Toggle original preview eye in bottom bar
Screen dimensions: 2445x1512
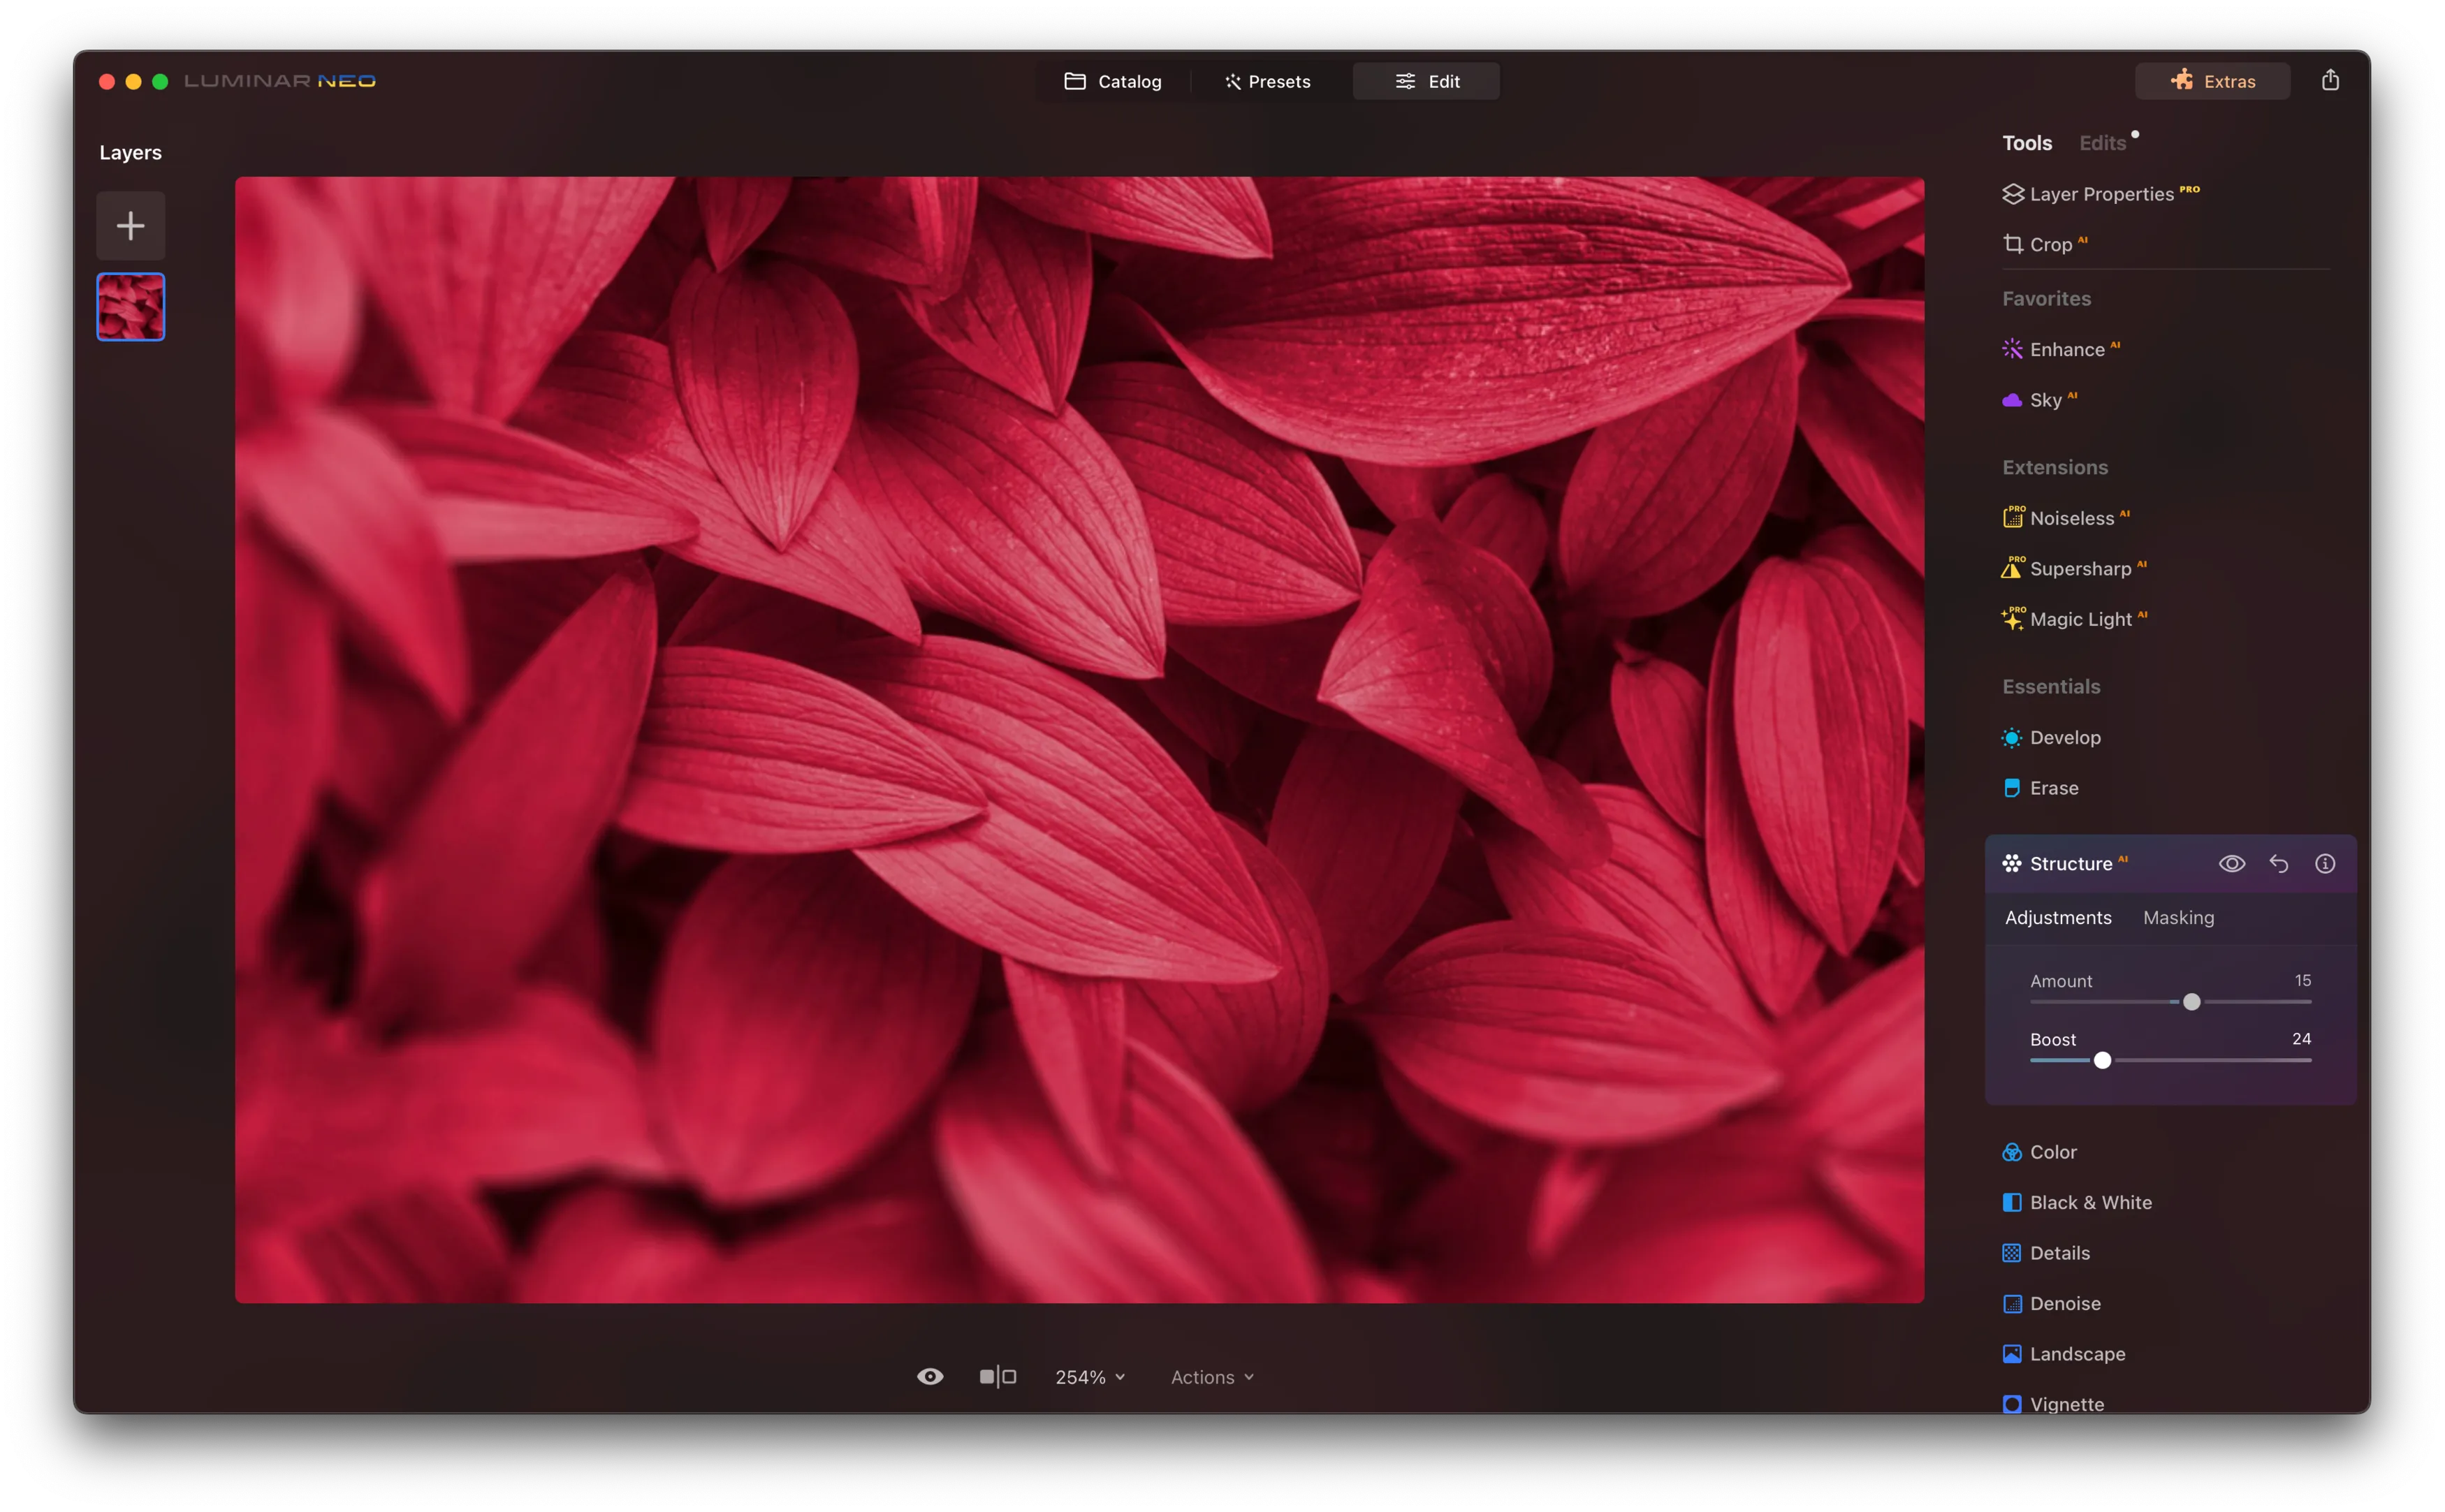(929, 1377)
